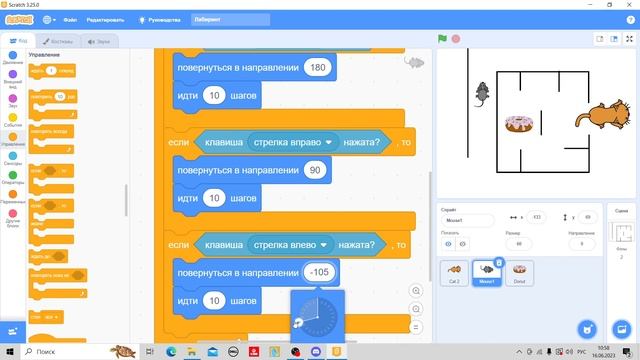Select the Звук block category
Viewport: 640px width, 360px height.
tap(13, 101)
